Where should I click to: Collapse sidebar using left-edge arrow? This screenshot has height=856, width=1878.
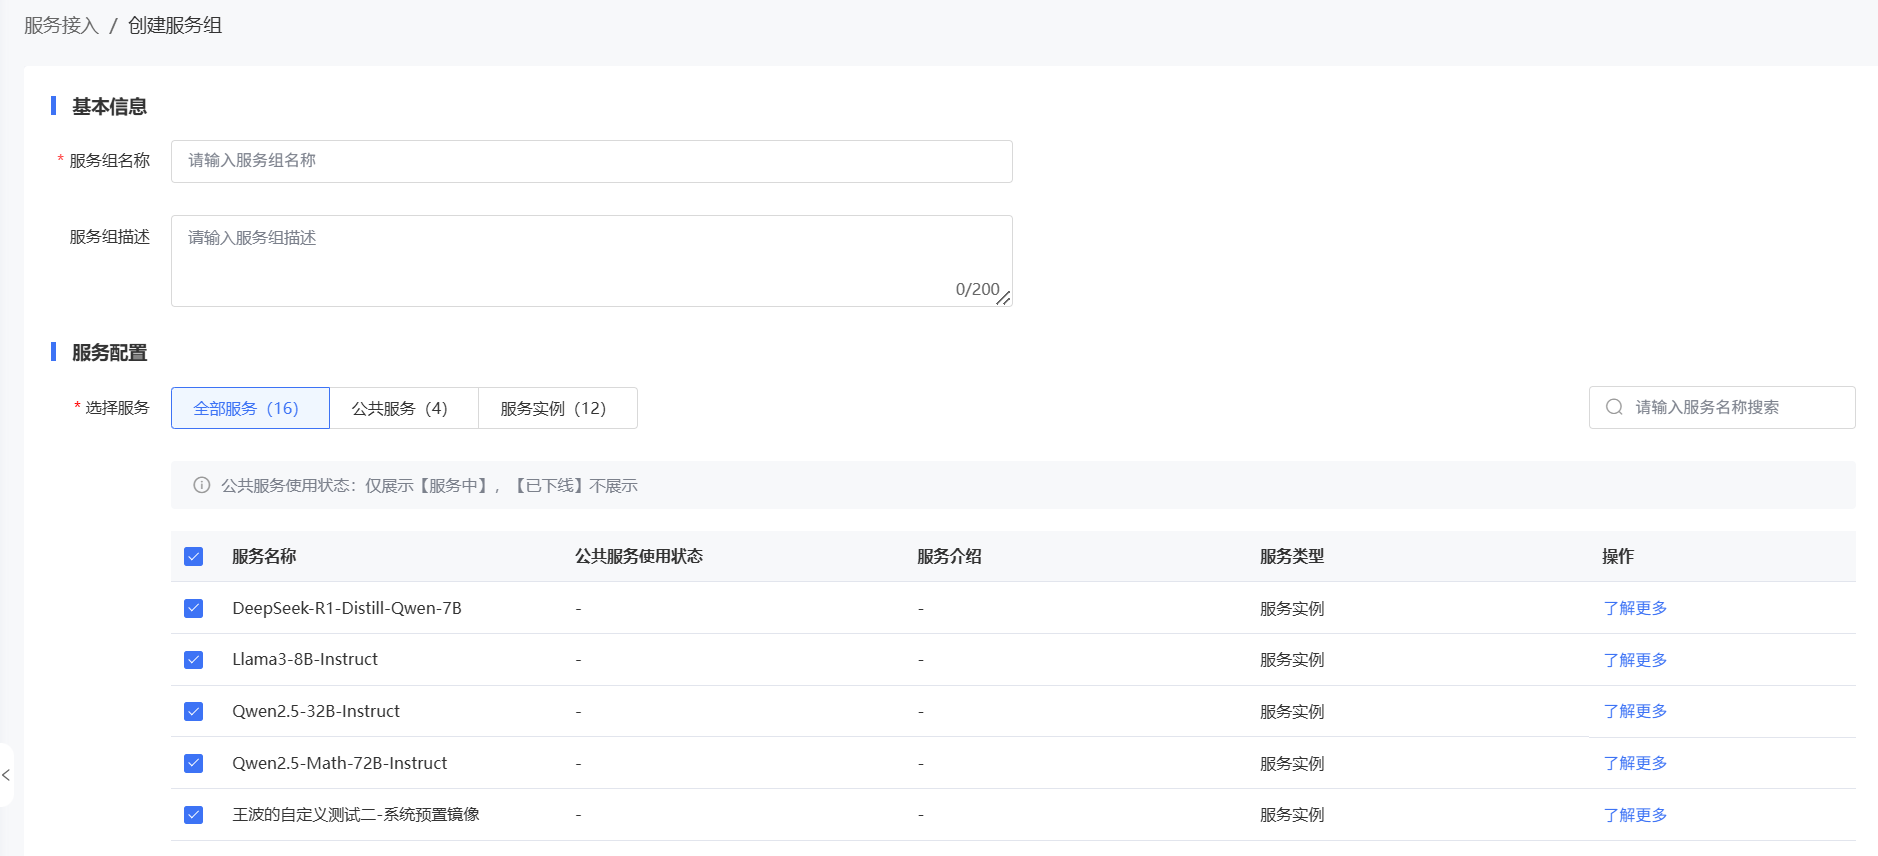(x=6, y=775)
